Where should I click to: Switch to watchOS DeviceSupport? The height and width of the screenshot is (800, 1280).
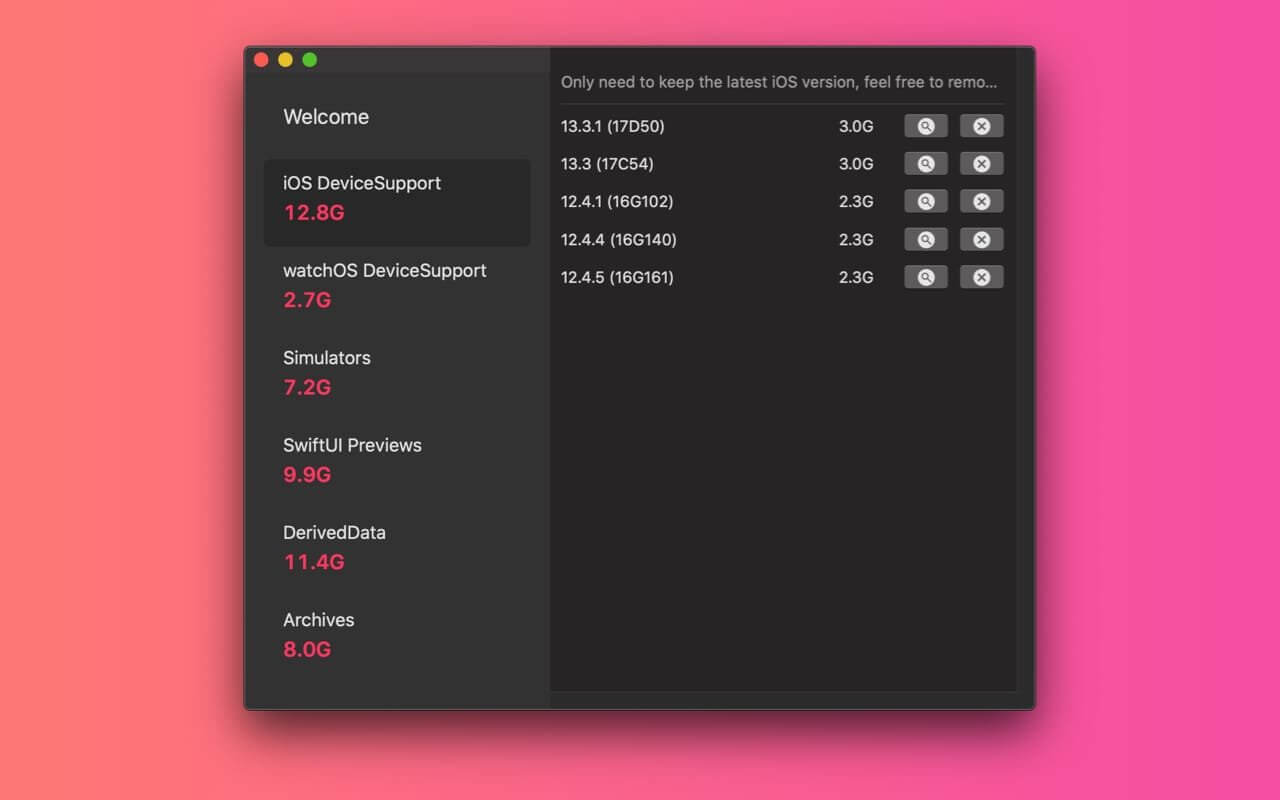[397, 285]
